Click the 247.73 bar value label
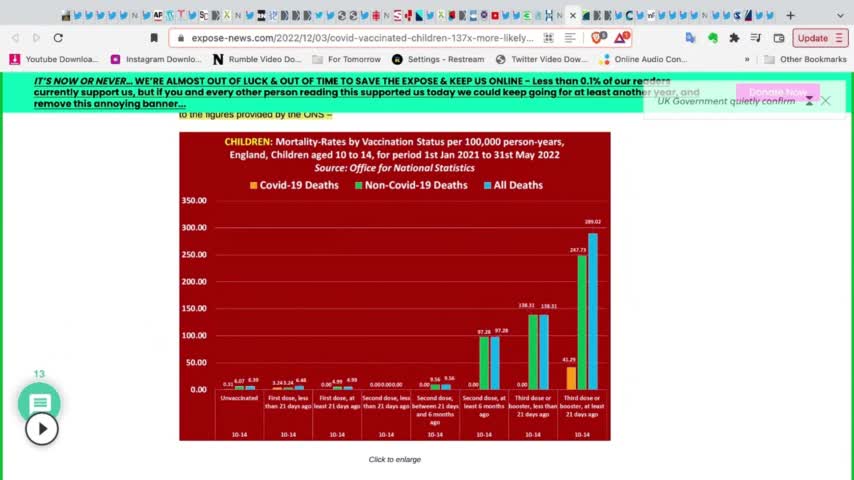This screenshot has width=854, height=480. coord(578,250)
